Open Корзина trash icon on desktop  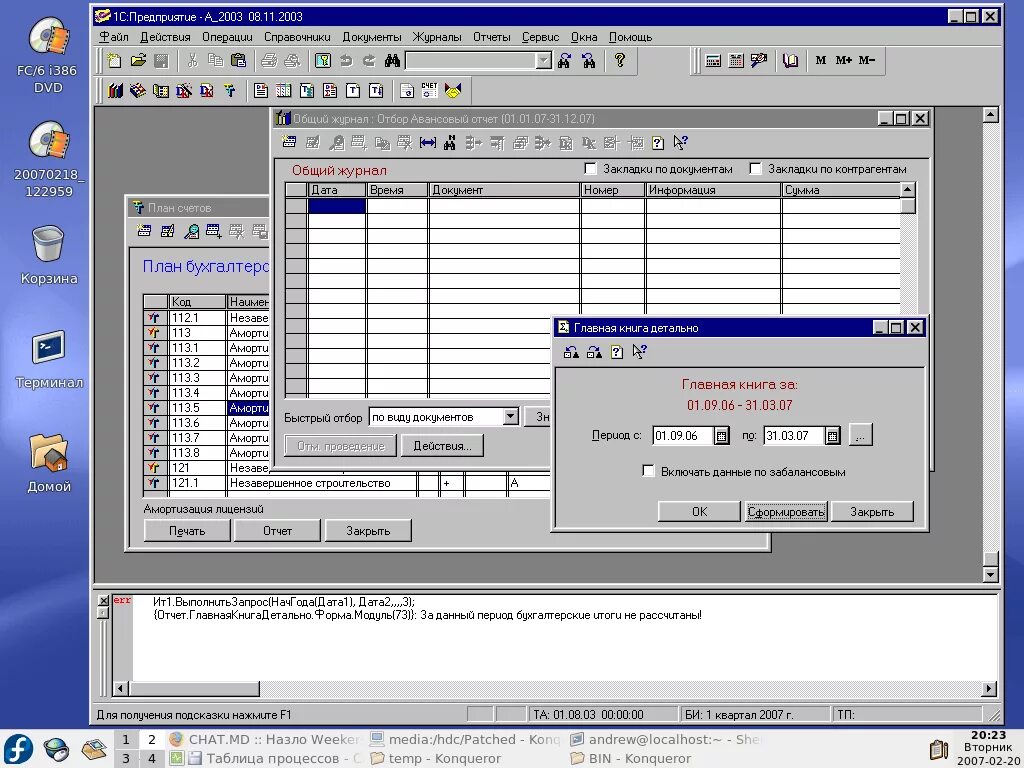pyautogui.click(x=48, y=255)
